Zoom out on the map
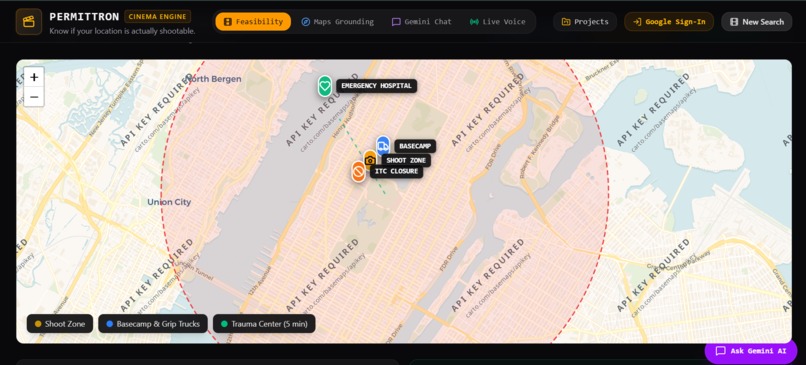806x365 pixels. 34,97
